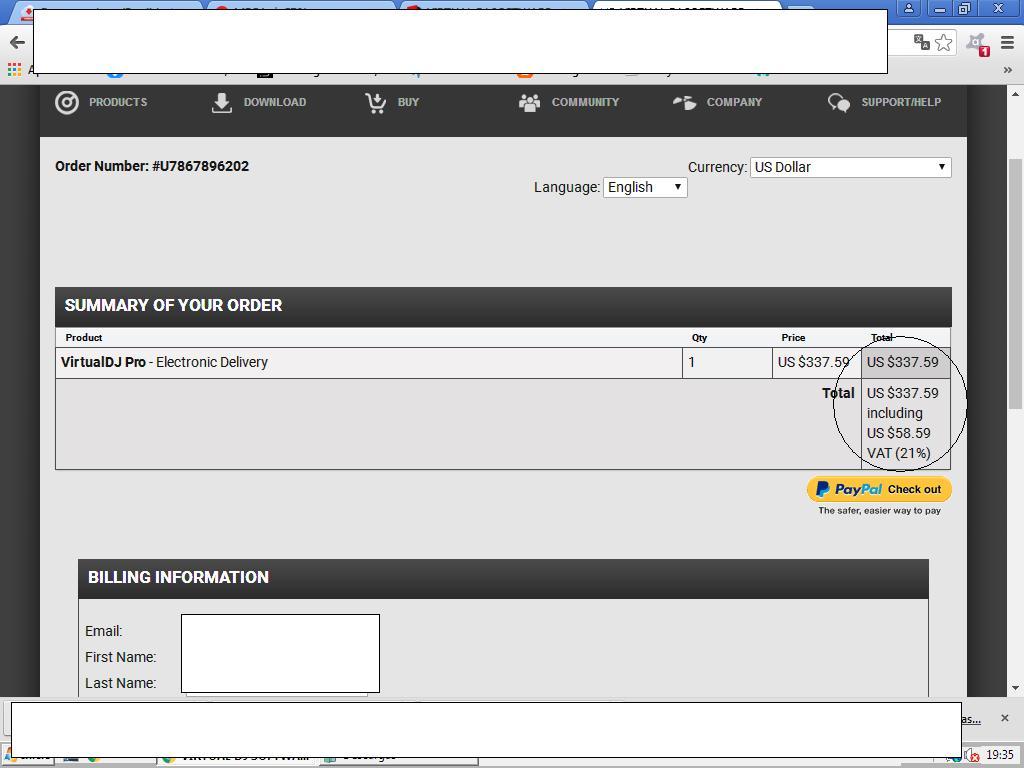Click the Products target icon
Viewport: 1024px width, 768px height.
coord(67,103)
